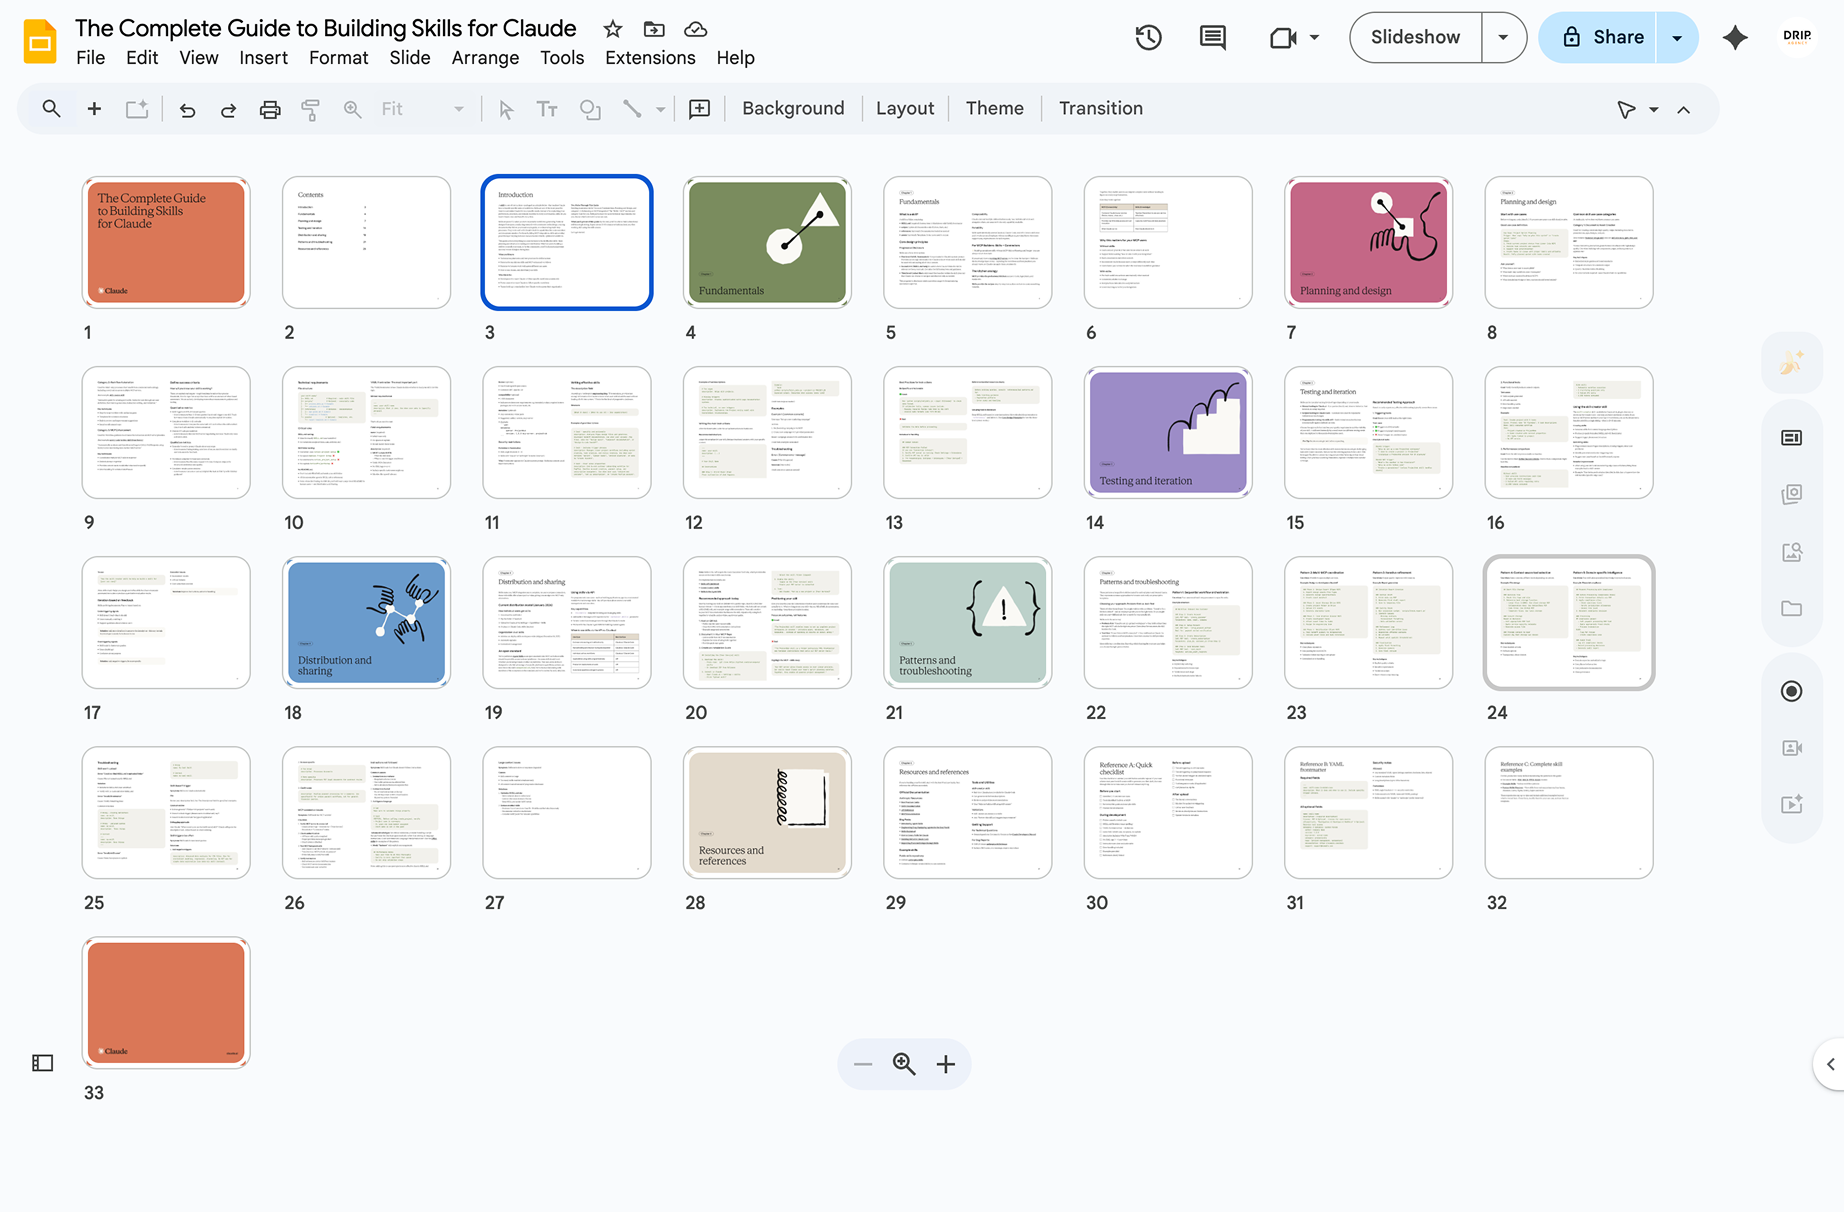Open the Extensions menu
1844x1212 pixels.
[x=650, y=58]
